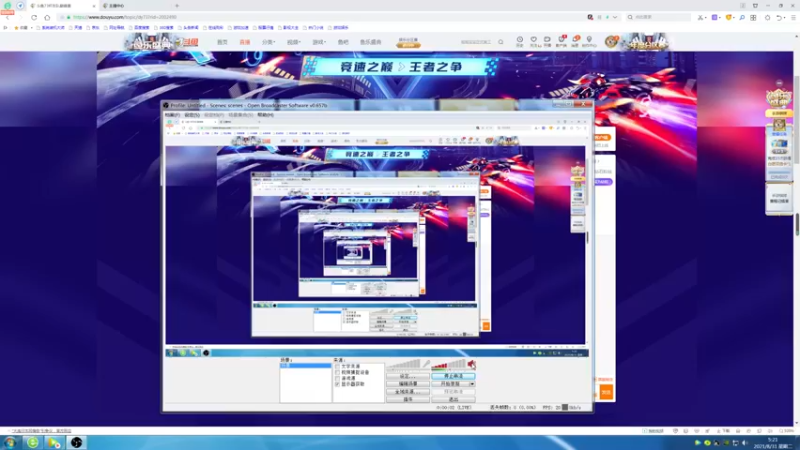
Task: Click the 插件 button in OBS
Action: coord(408,399)
